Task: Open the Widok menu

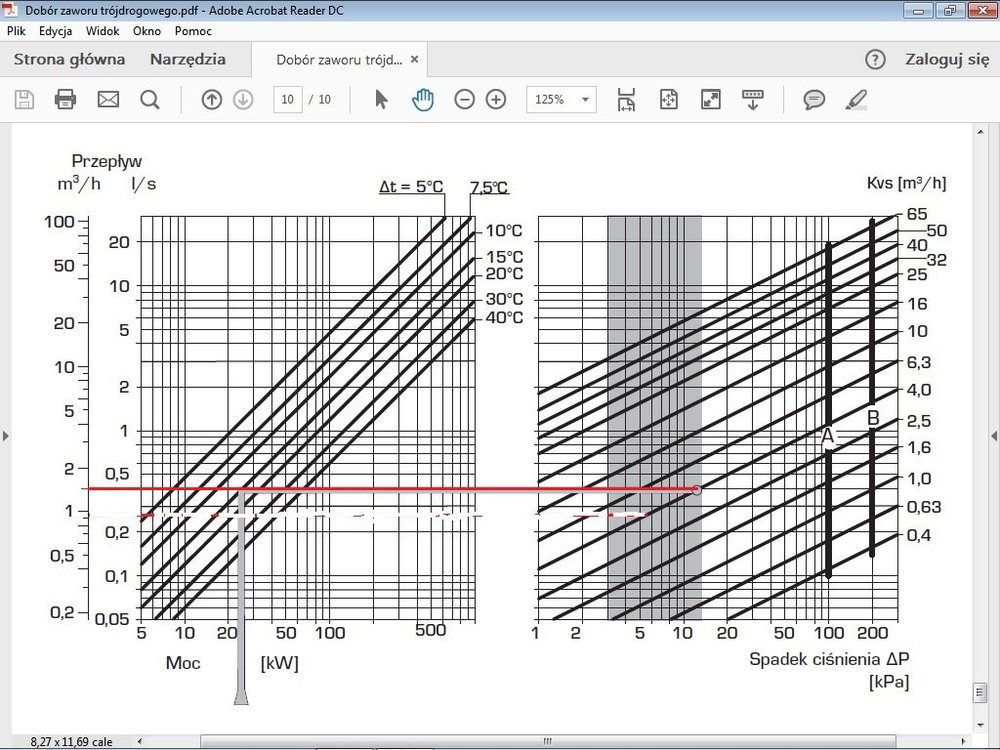Action: [102, 31]
